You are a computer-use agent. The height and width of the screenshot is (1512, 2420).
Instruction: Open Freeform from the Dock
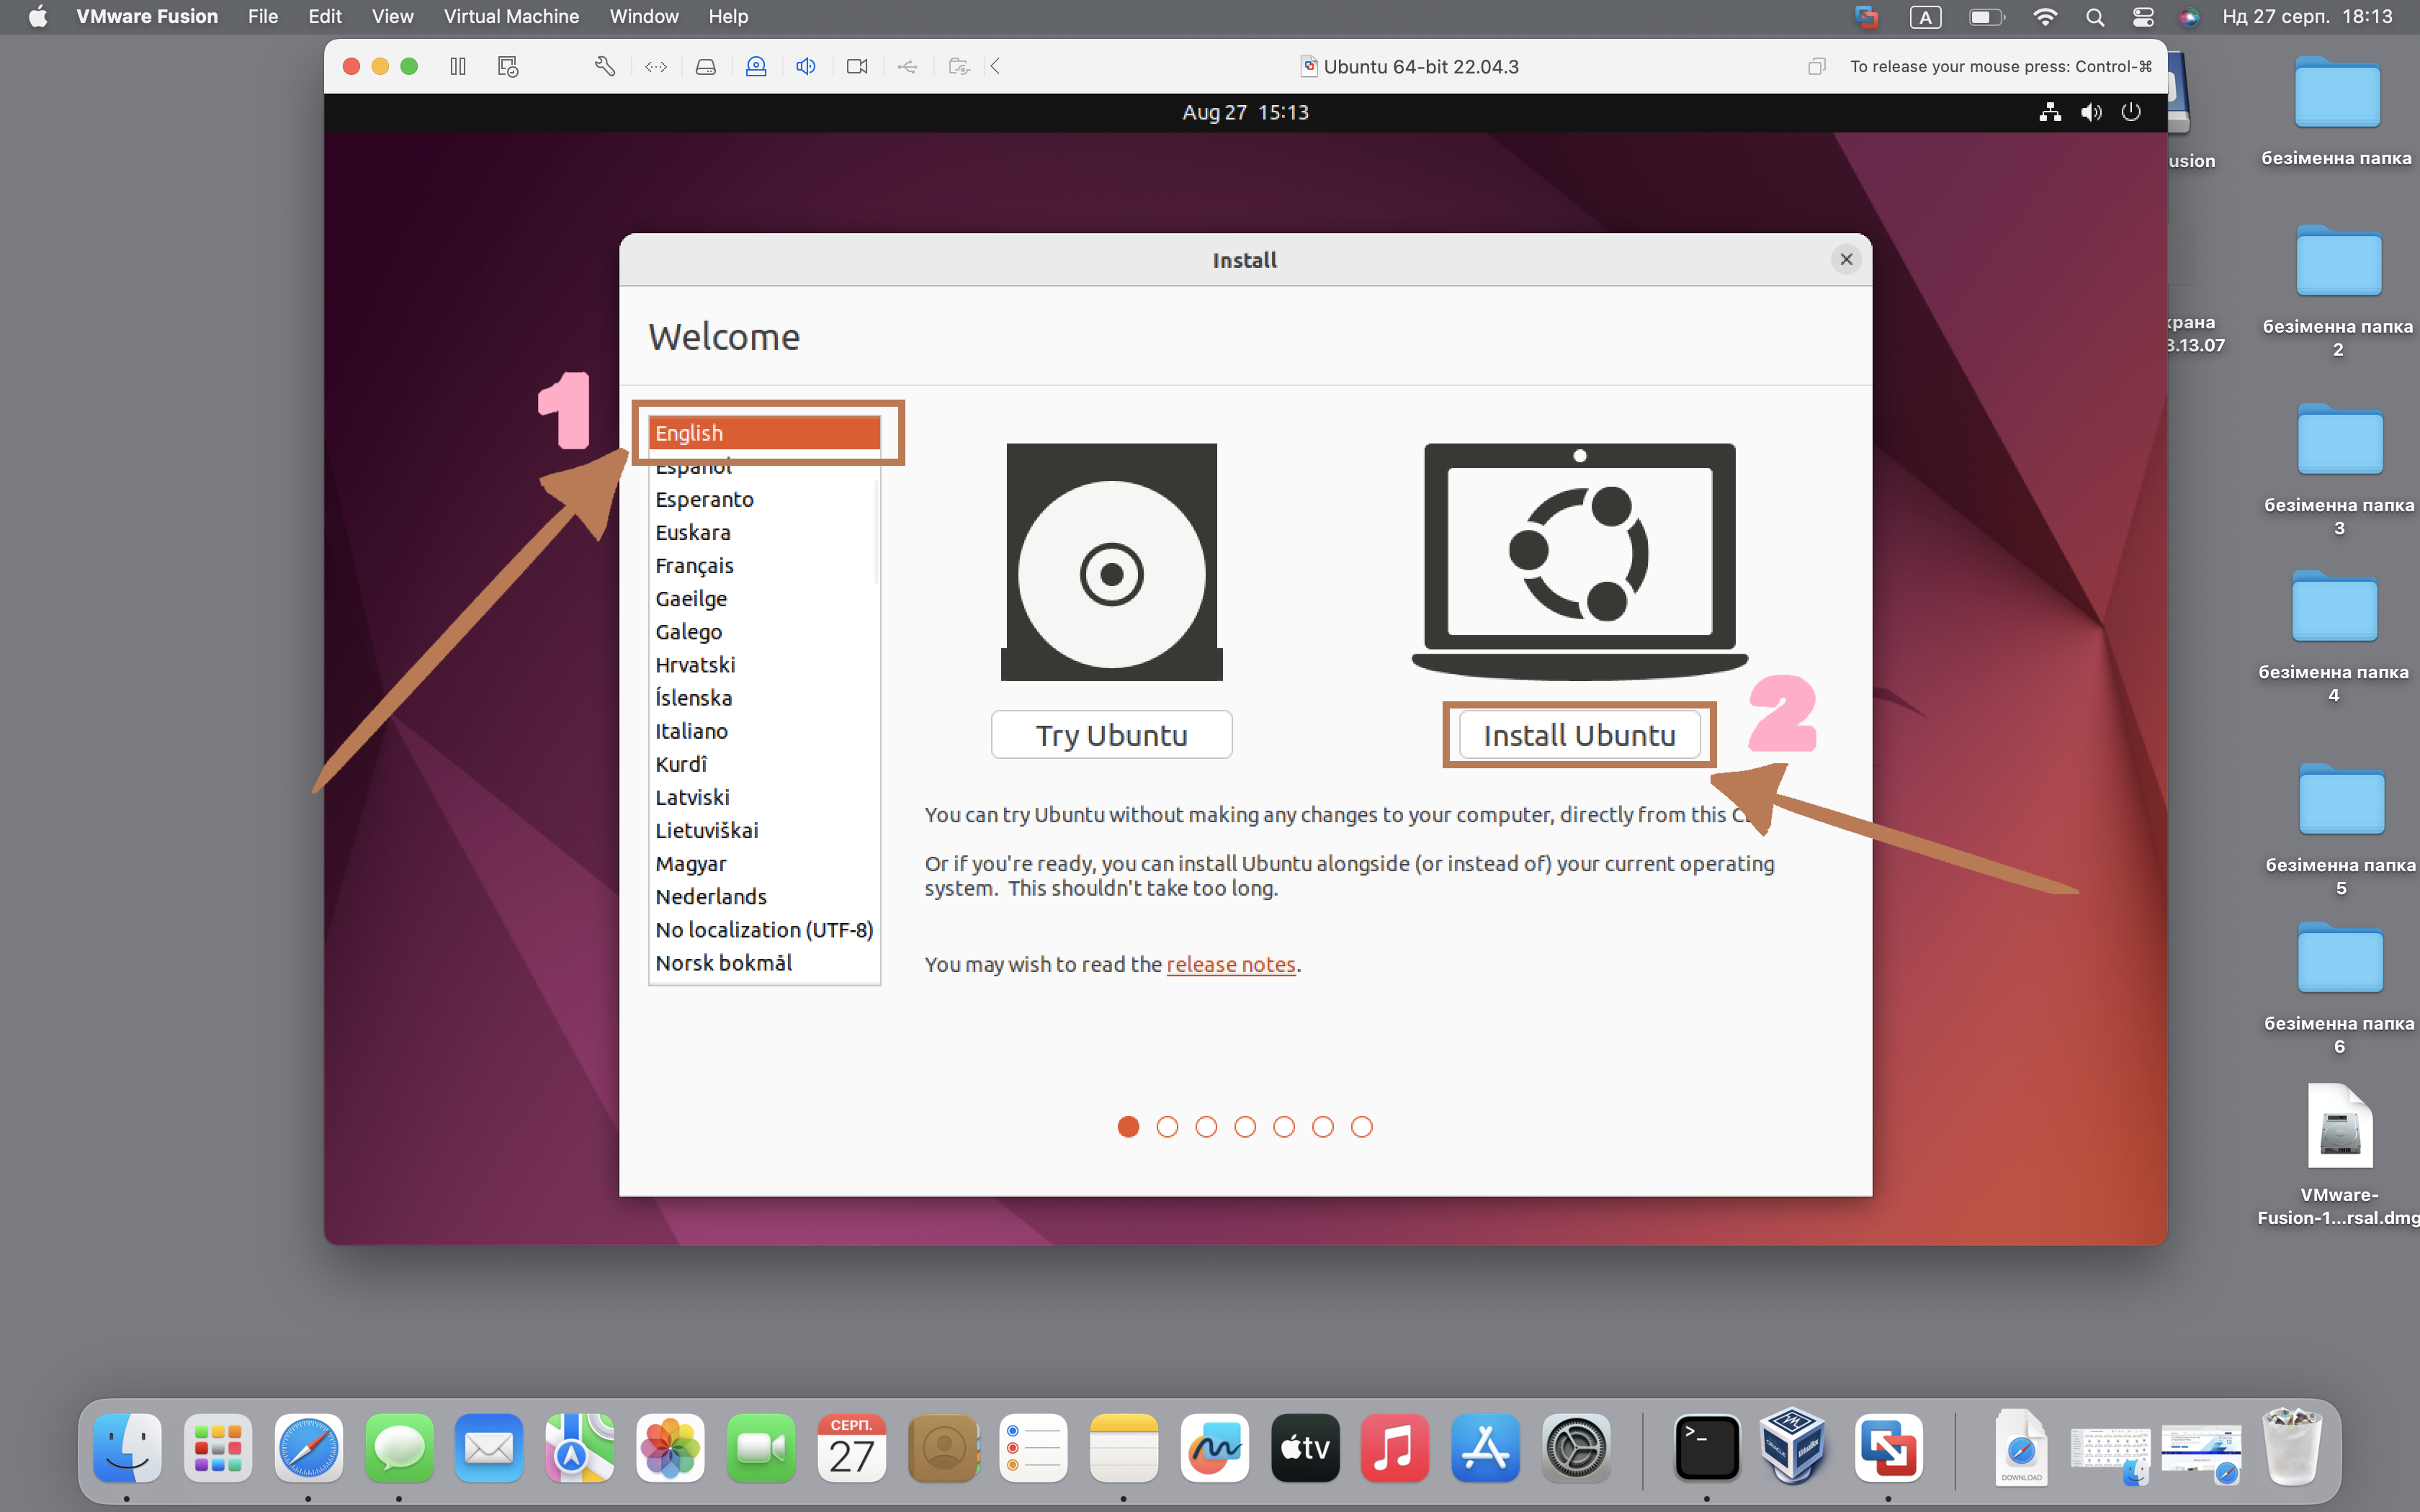(1214, 1447)
